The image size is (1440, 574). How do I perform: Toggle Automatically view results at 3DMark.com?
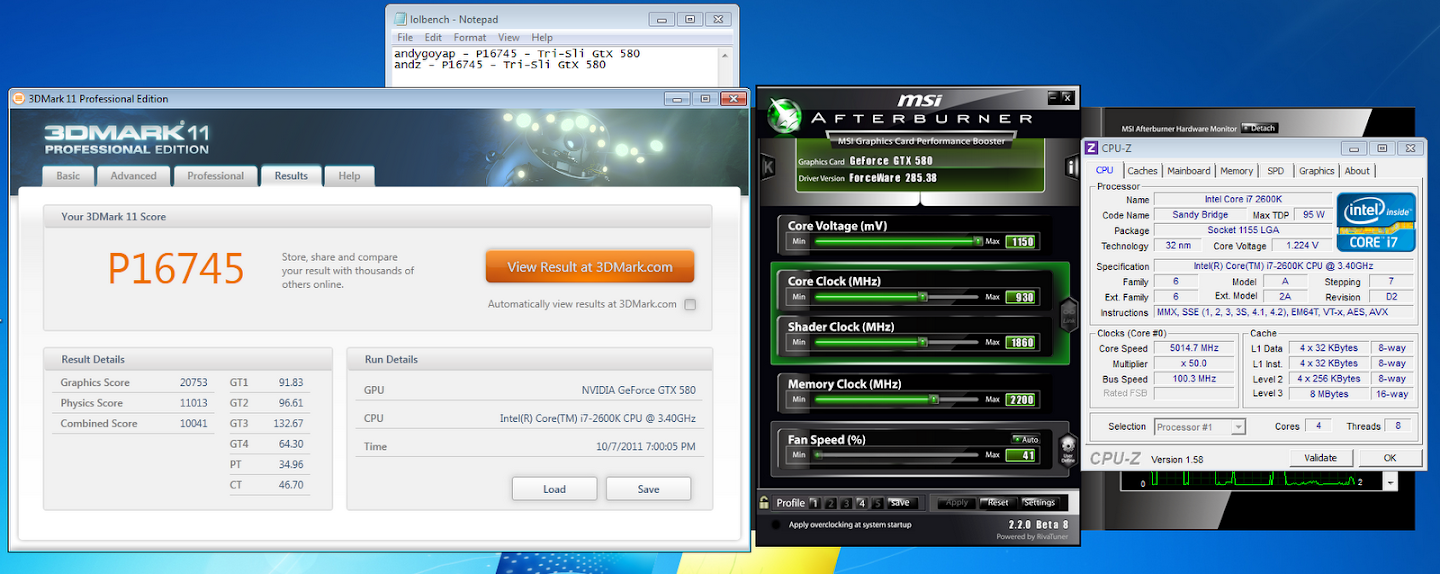click(690, 305)
